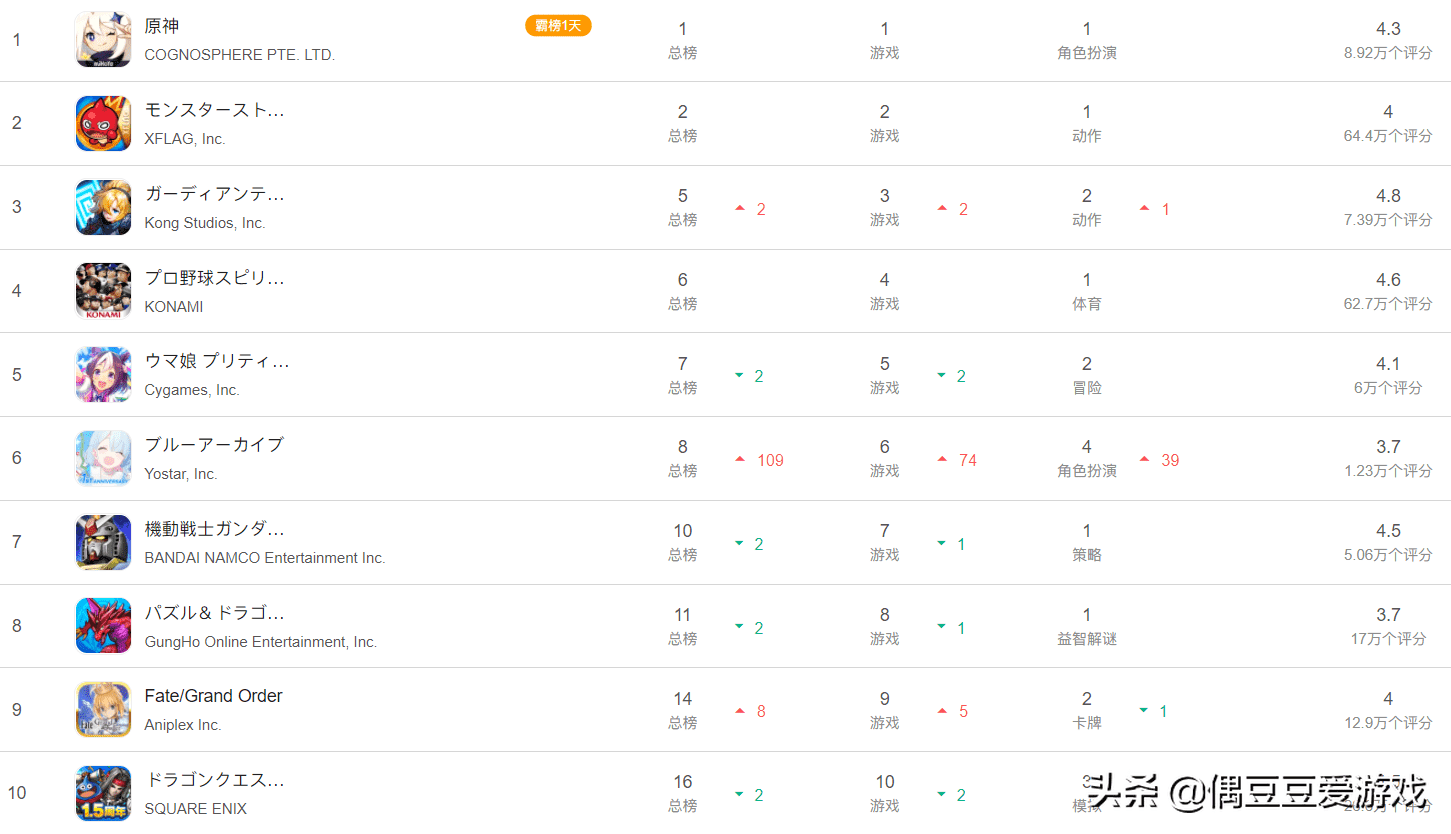Select publisher SQUARE ENIX

(196, 809)
